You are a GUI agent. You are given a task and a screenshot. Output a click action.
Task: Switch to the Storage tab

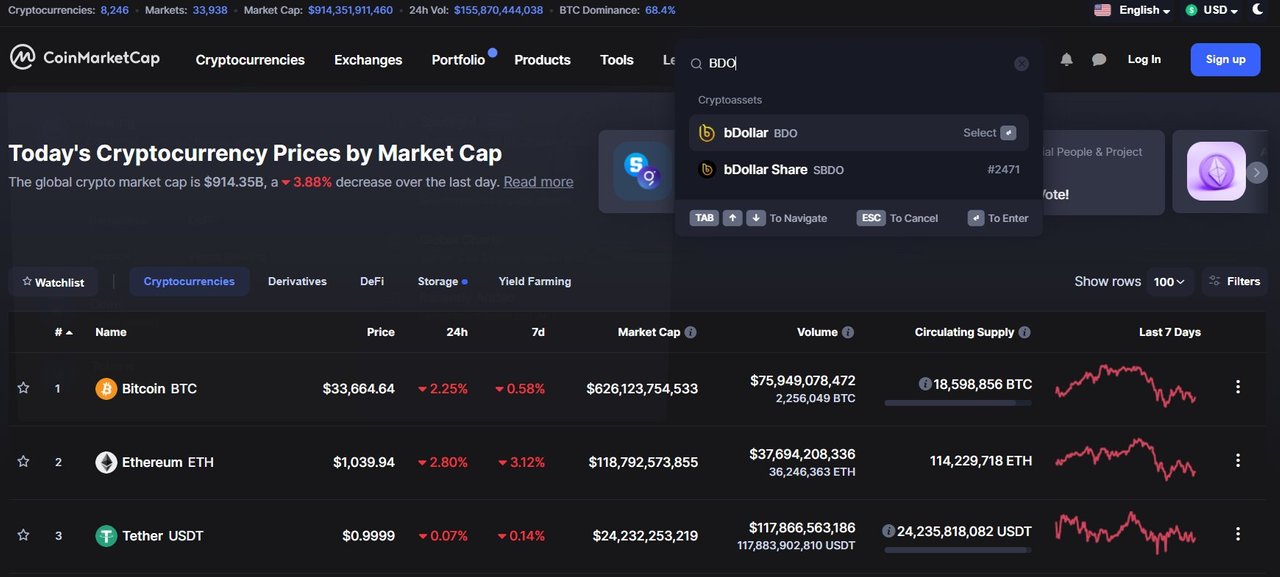[x=442, y=281]
